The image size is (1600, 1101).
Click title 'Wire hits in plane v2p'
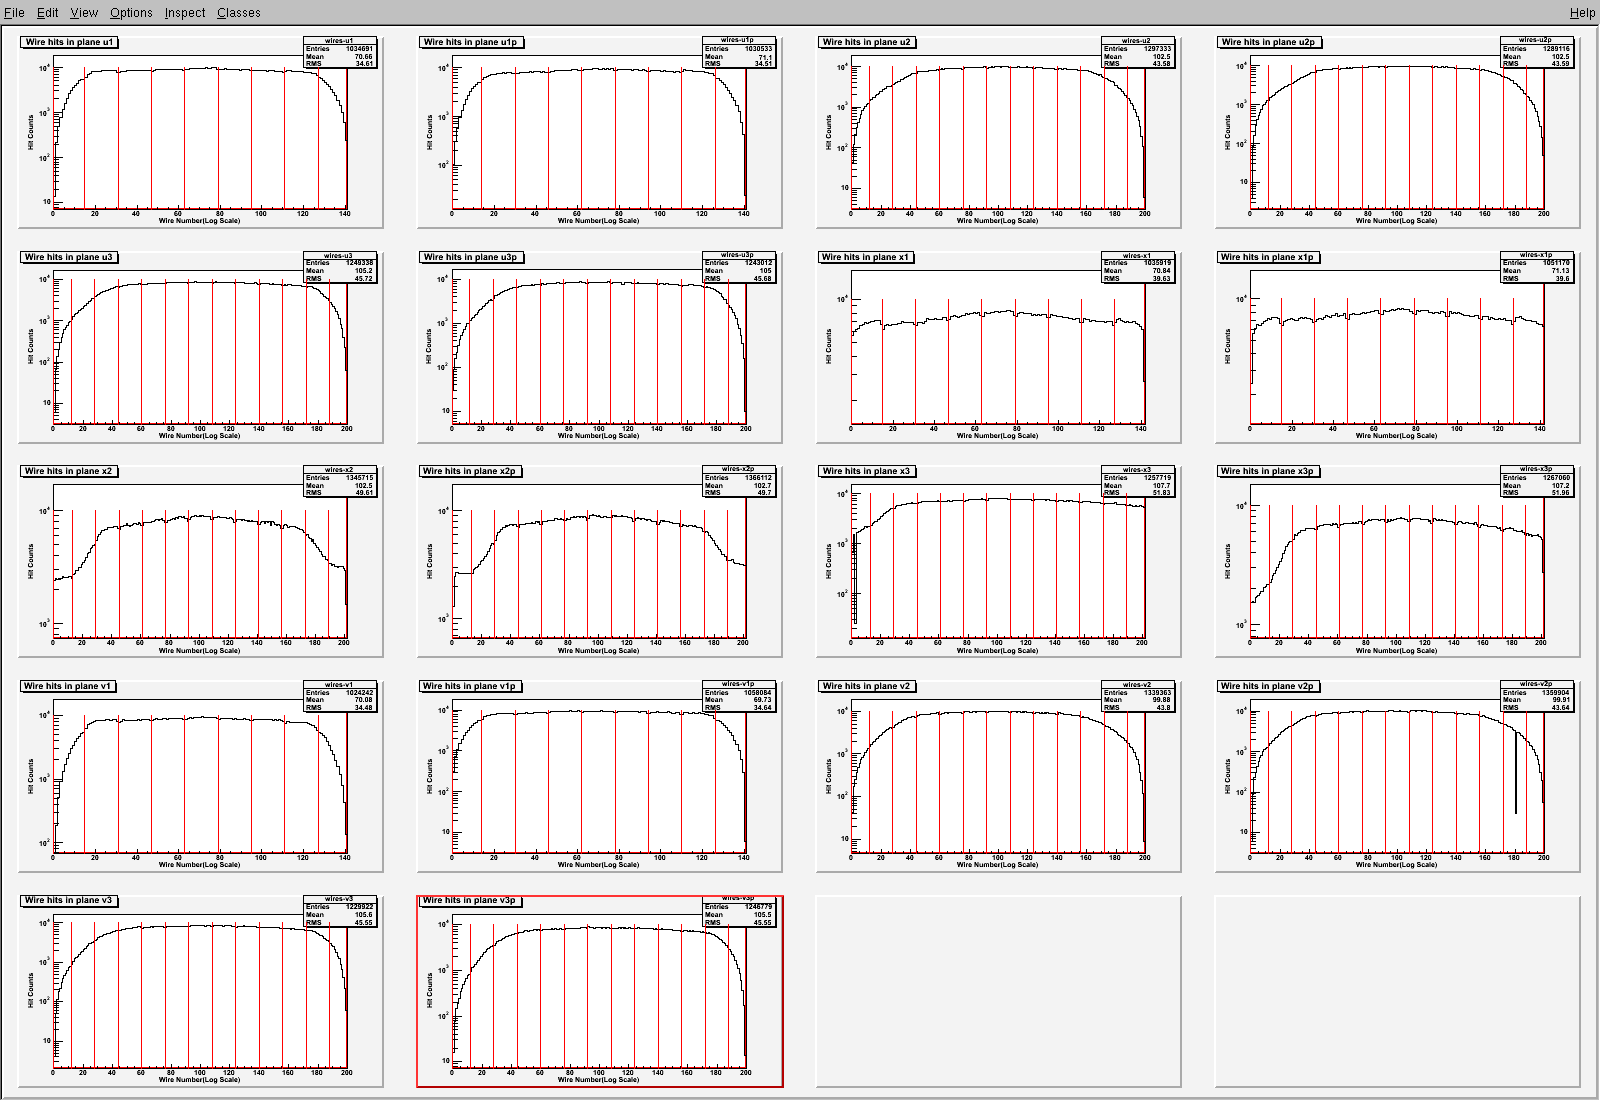pos(1267,686)
